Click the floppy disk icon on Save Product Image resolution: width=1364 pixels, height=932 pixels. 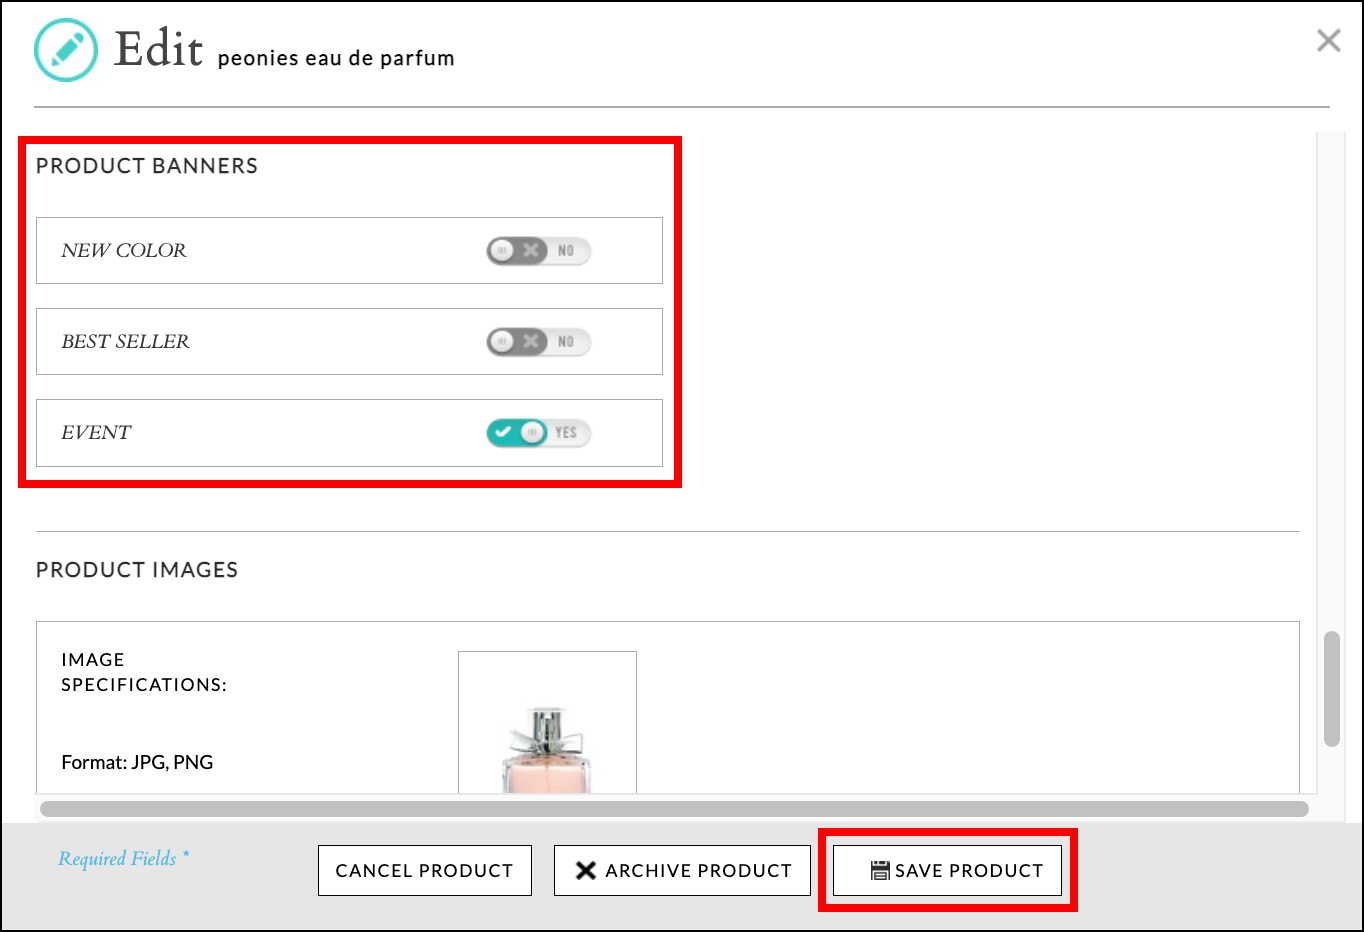point(880,871)
